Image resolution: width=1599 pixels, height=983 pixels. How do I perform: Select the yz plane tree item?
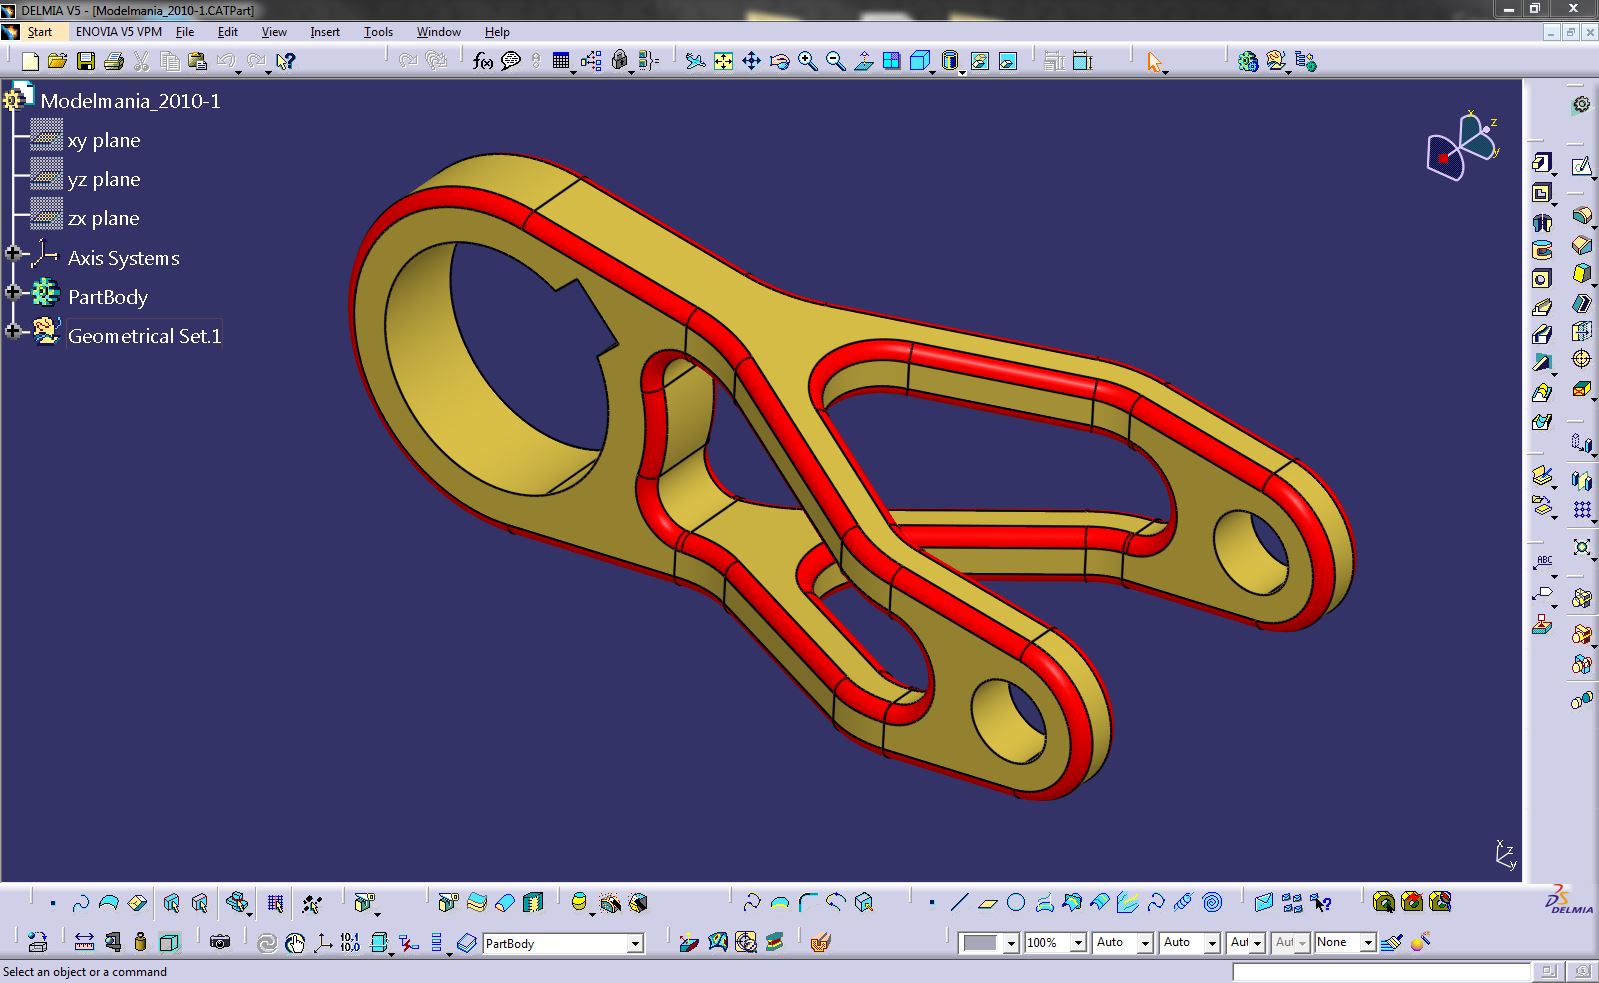click(104, 180)
